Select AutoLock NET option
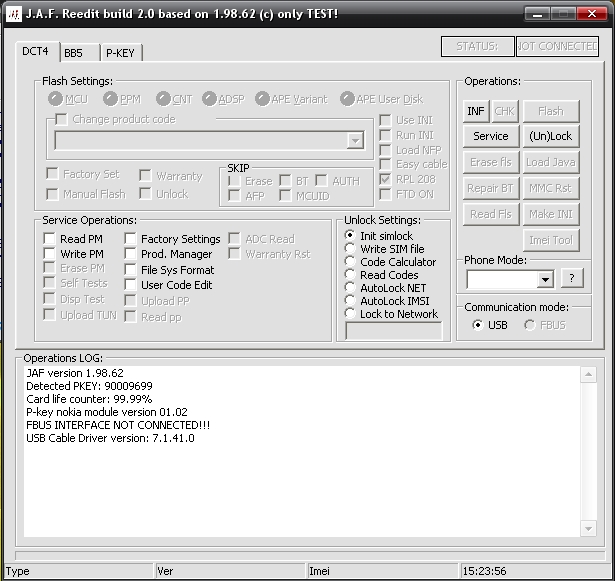 (x=350, y=288)
